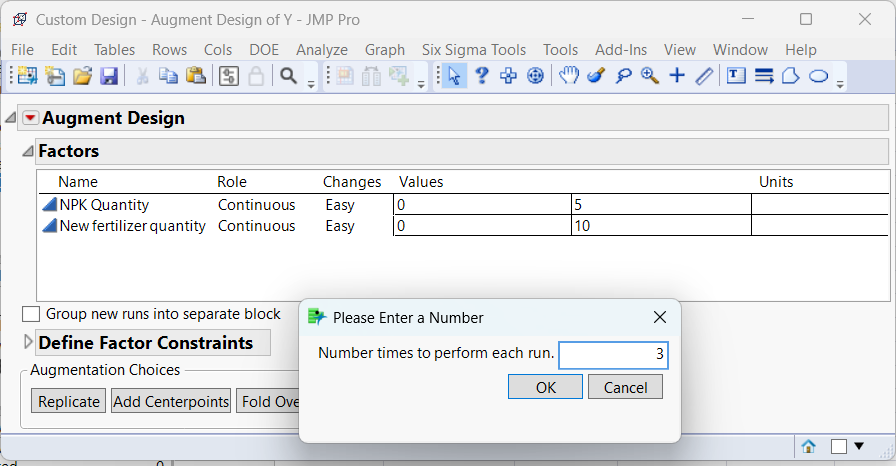Pick the Brush tool in toolbar

596,75
